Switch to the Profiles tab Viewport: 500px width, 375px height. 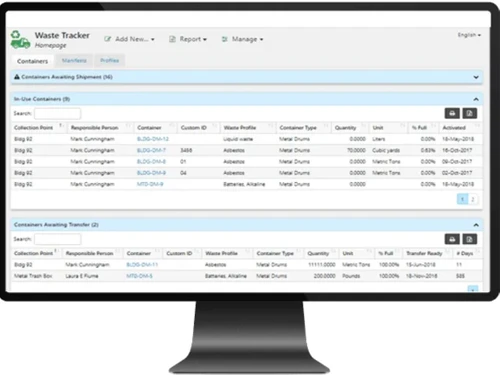click(x=109, y=60)
